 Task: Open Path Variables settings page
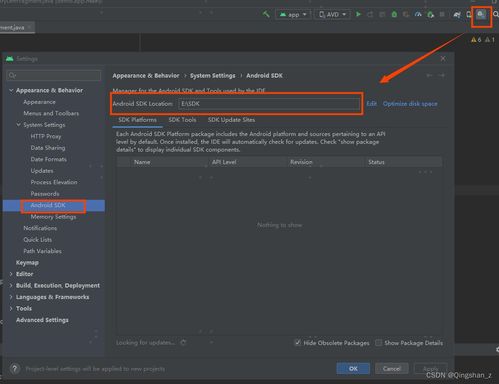42,251
